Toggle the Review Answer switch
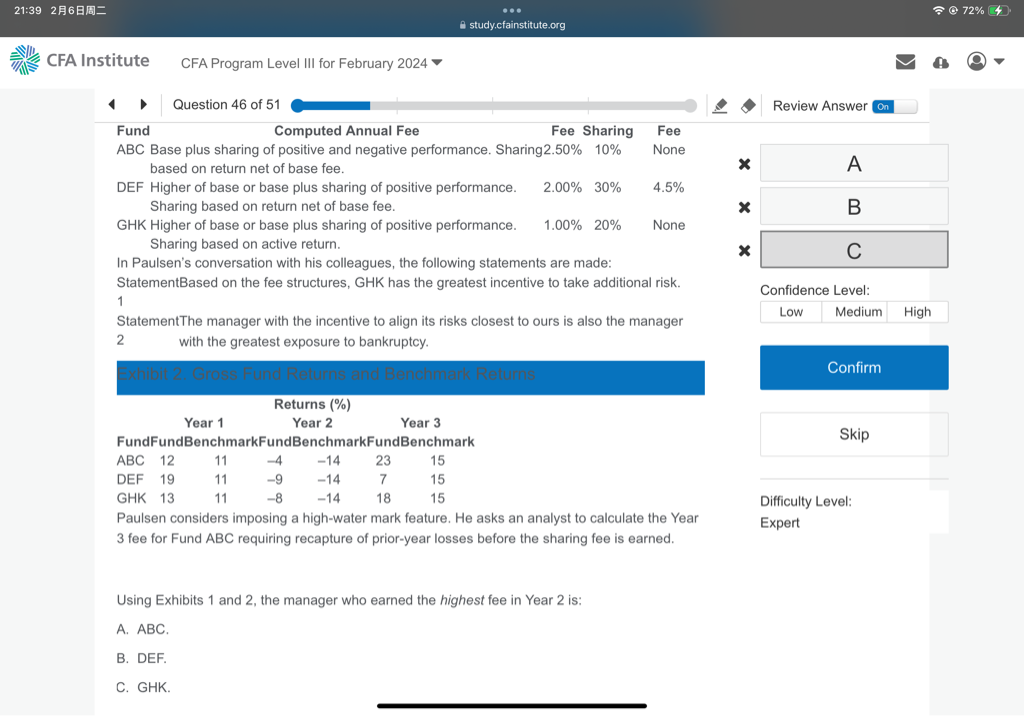The height and width of the screenshot is (716, 1024). (895, 106)
